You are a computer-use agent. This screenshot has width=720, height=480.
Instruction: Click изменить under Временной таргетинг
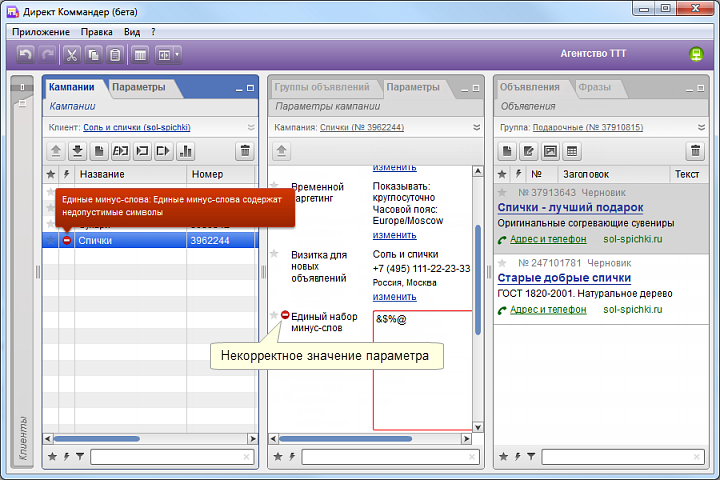point(394,235)
